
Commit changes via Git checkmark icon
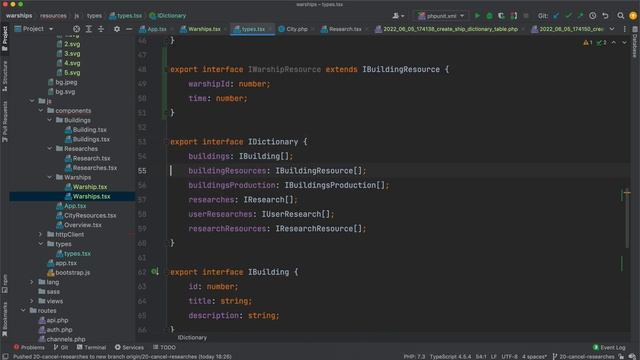pos(568,16)
